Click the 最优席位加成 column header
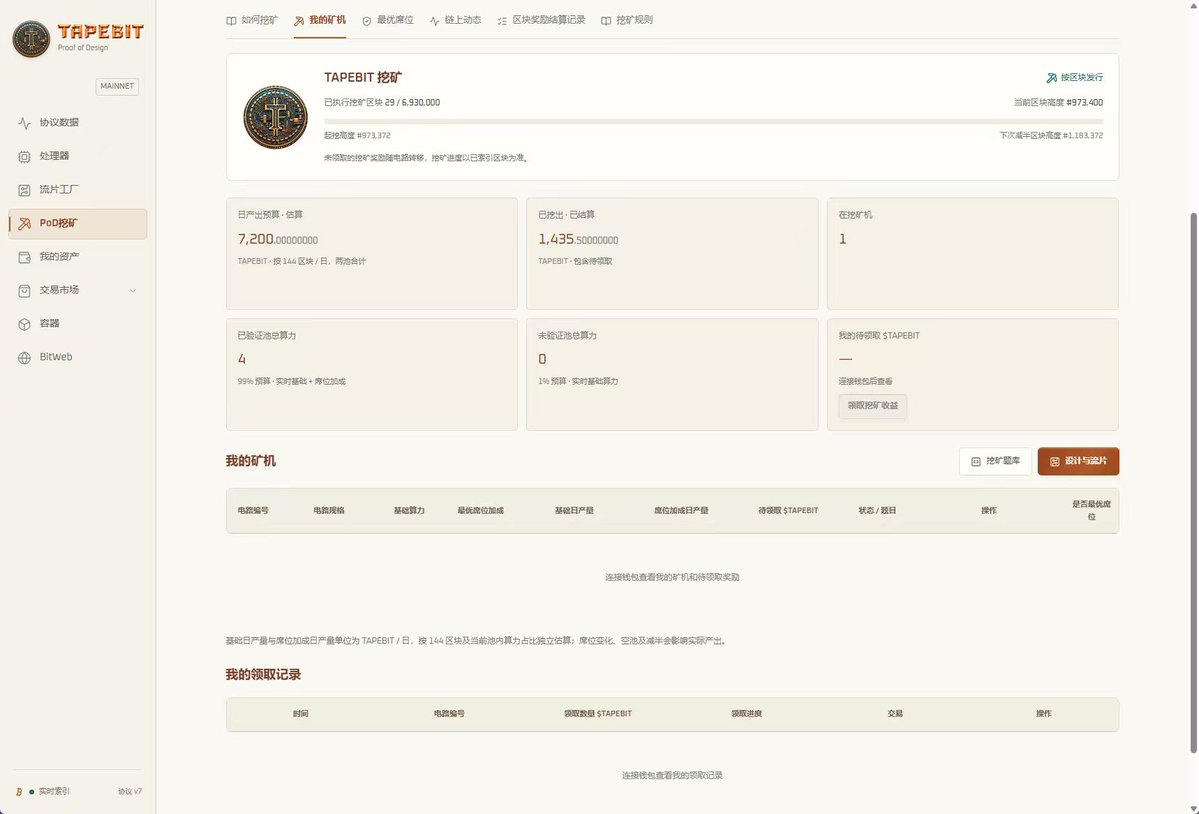 481,511
